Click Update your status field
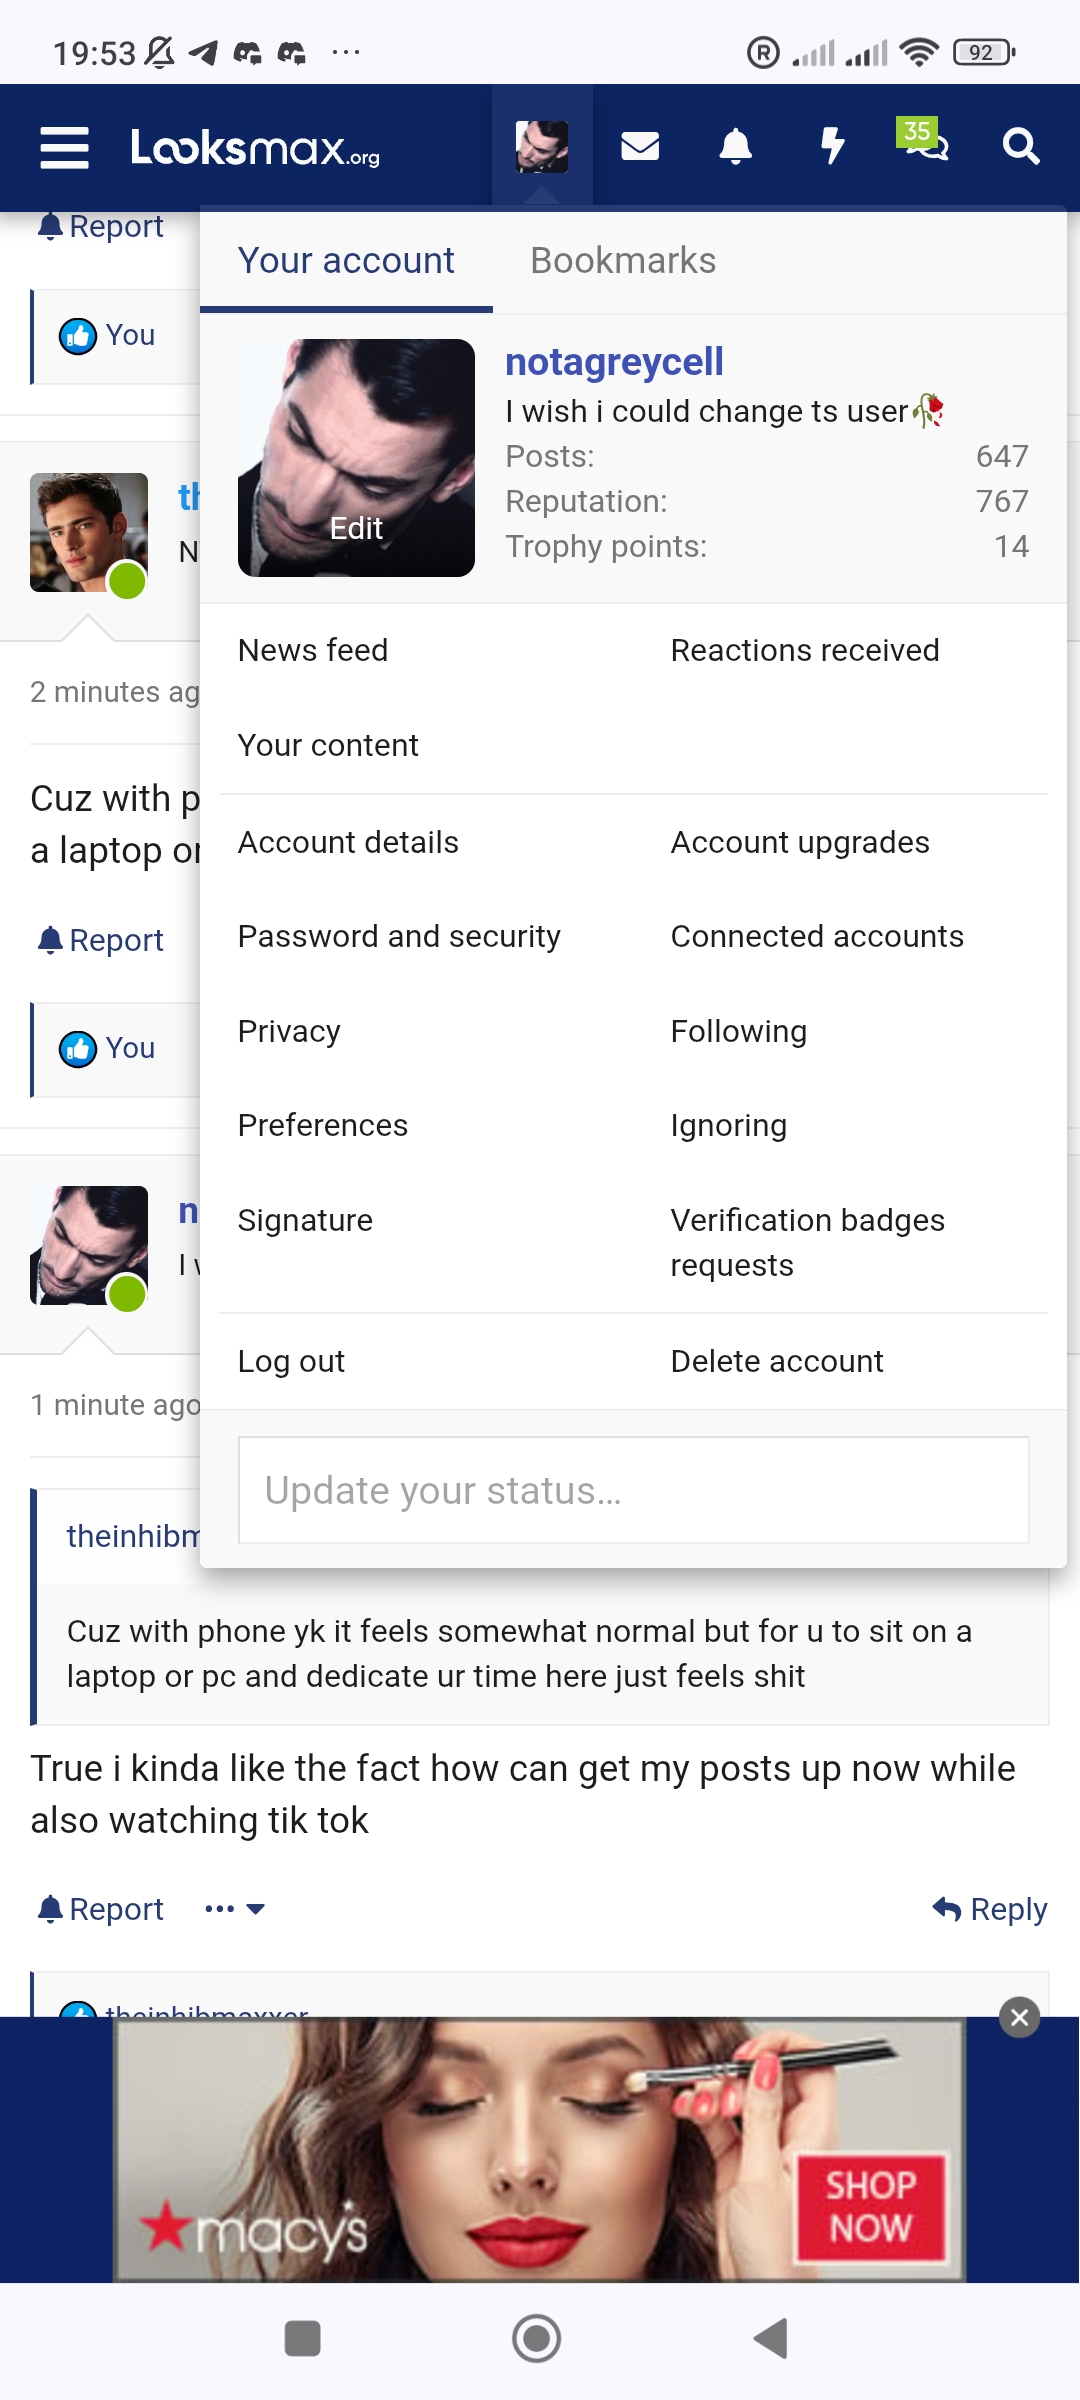Screen dimensions: 1080x2400 tap(633, 1490)
